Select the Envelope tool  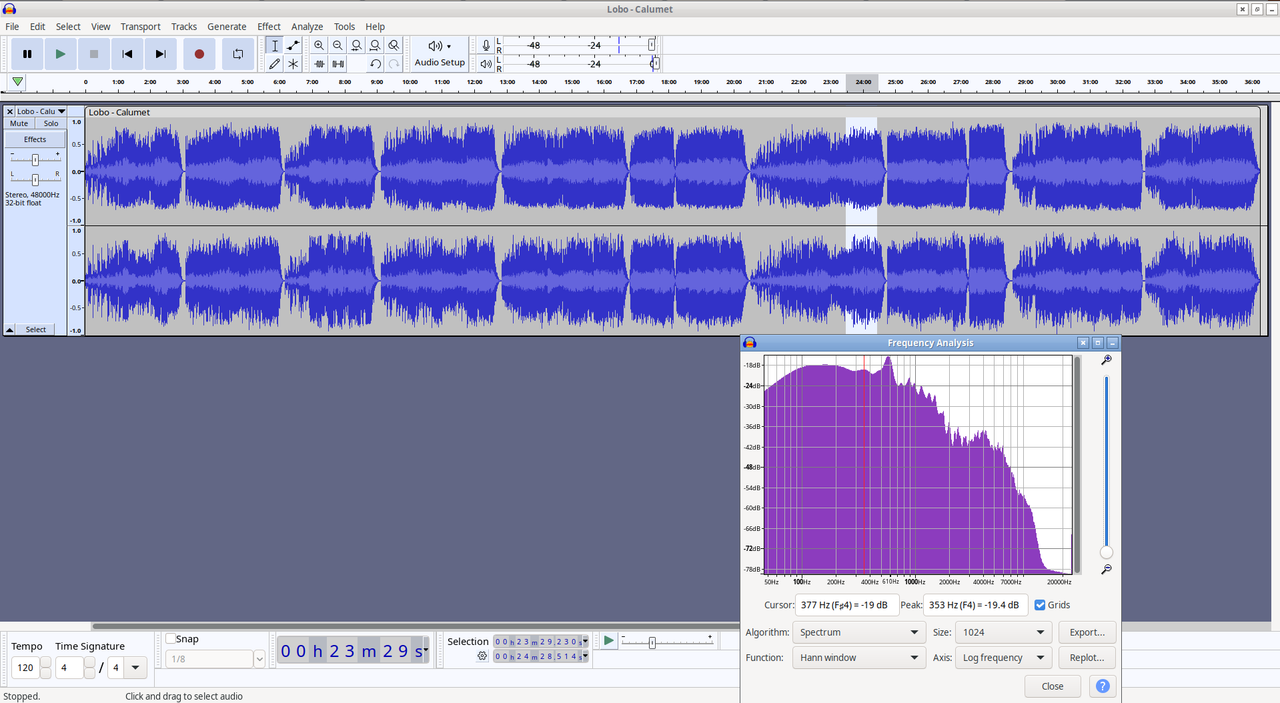click(x=293, y=45)
